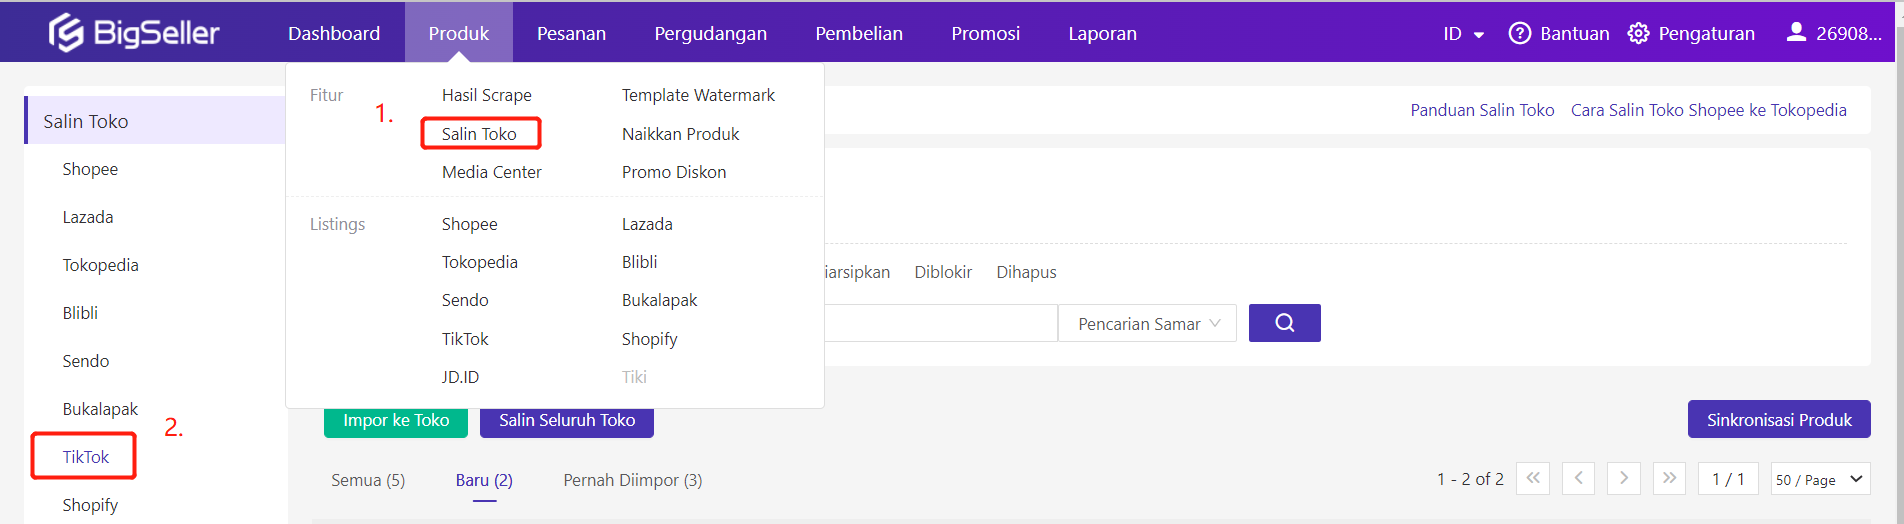Select Template Watermark menu entry
1904x524 pixels.
pos(698,95)
